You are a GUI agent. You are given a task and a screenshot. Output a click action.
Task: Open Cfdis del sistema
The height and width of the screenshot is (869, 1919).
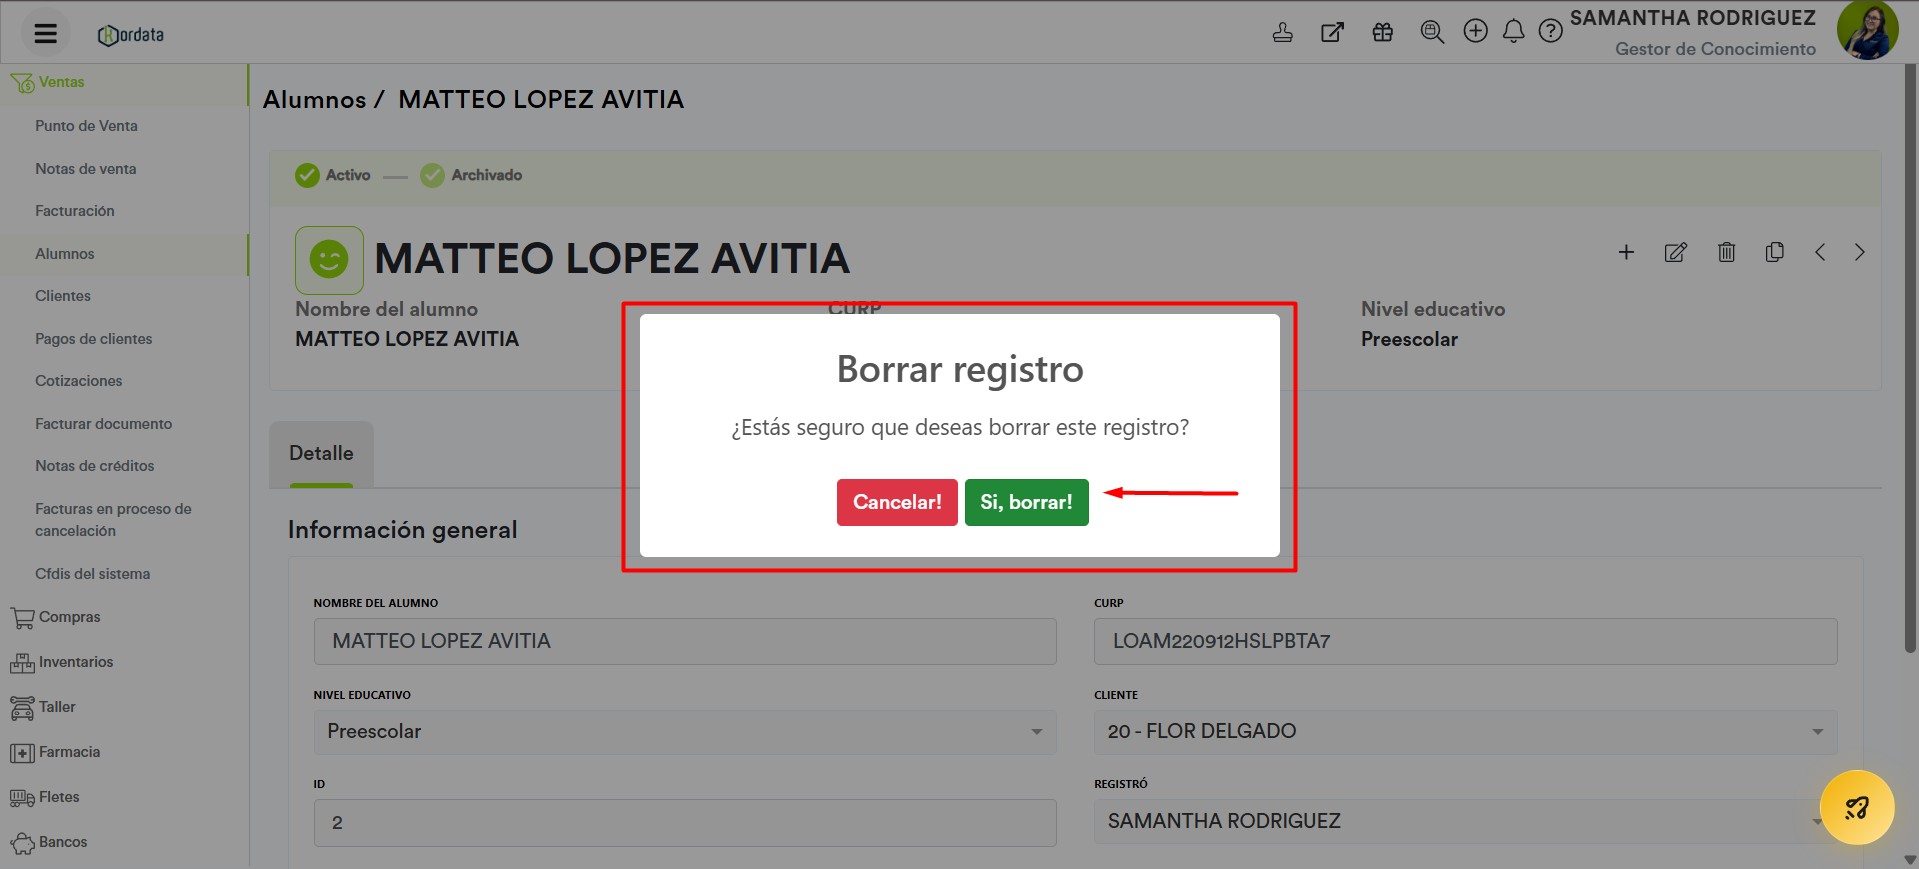[x=92, y=574]
